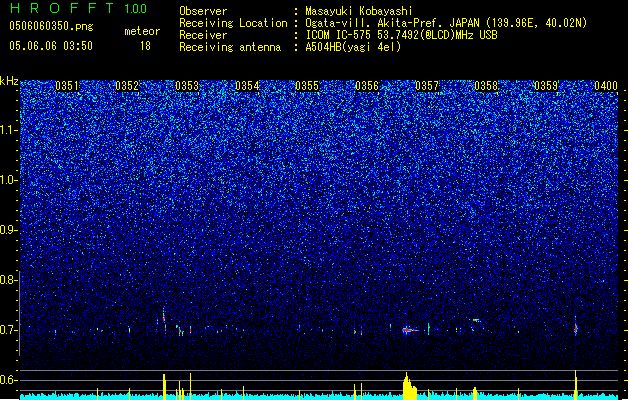The width and height of the screenshot is (629, 400).
Task: Click the tall yellow intensity peak near 0357
Action: 409,386
